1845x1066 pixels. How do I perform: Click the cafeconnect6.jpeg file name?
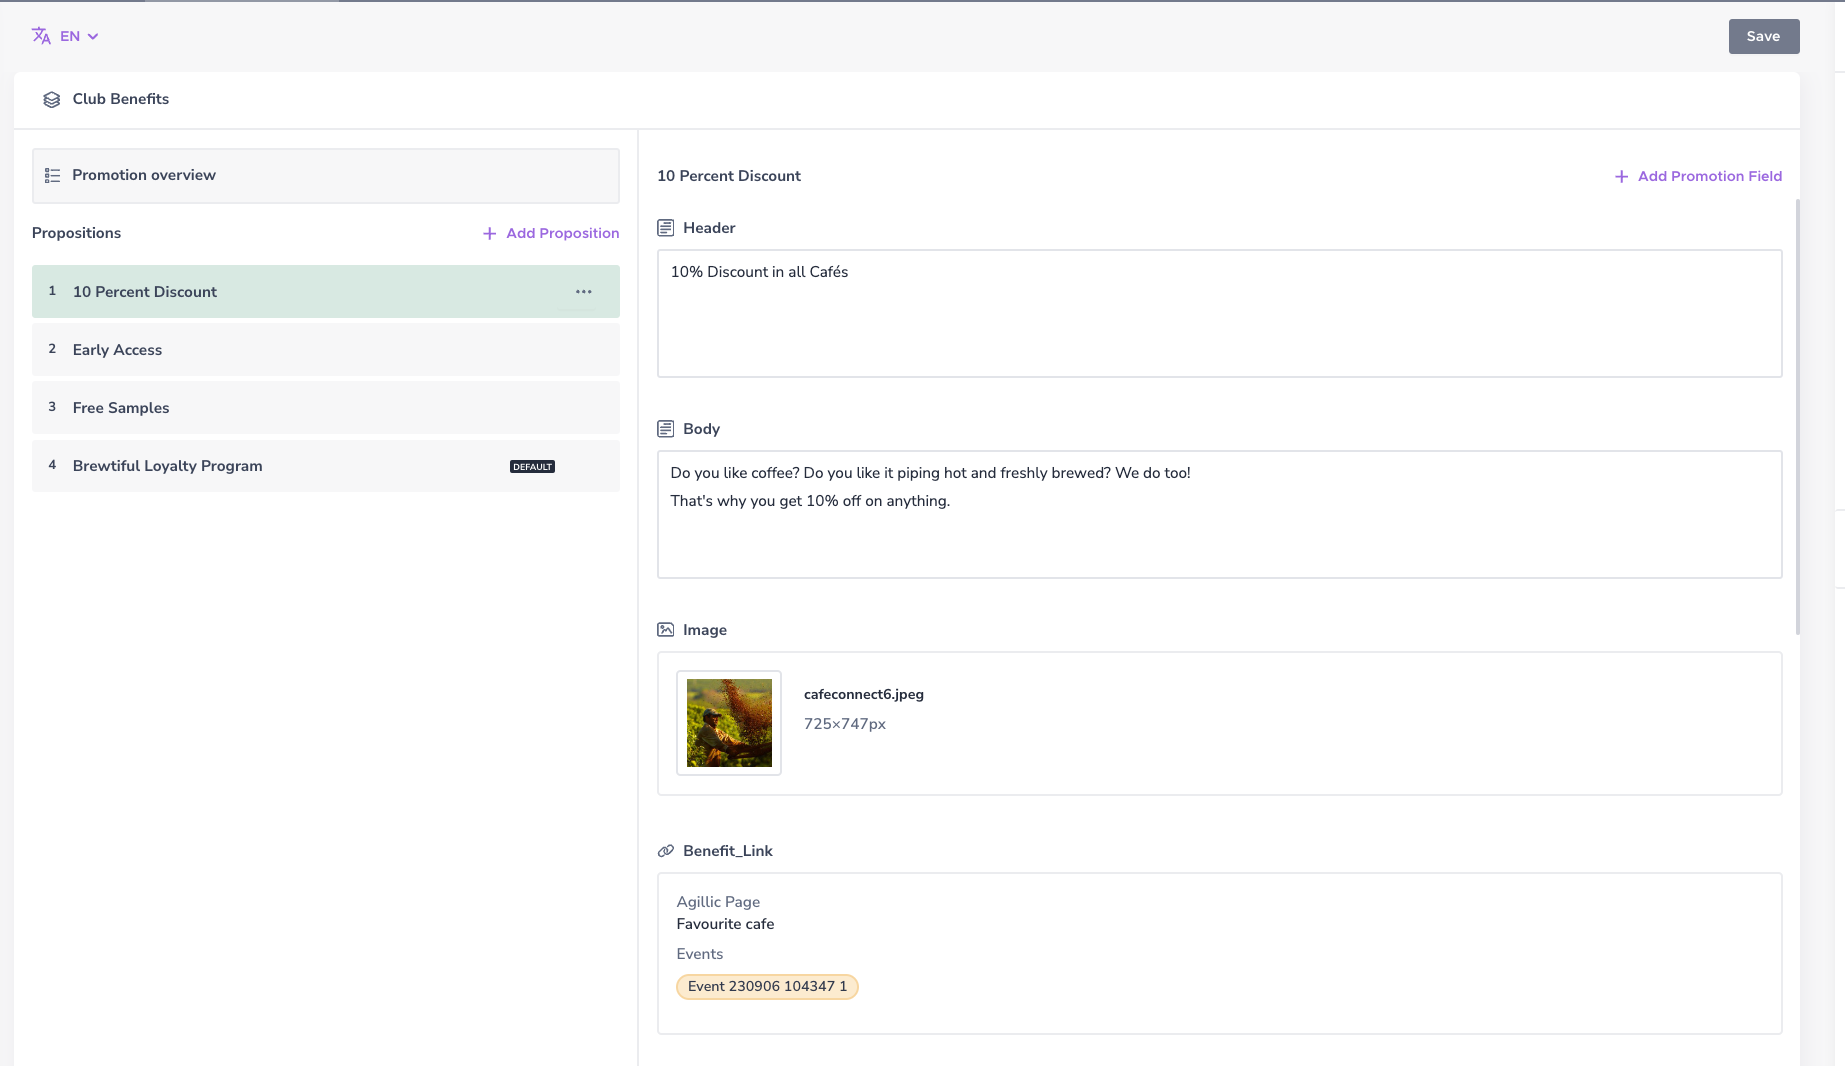click(863, 694)
